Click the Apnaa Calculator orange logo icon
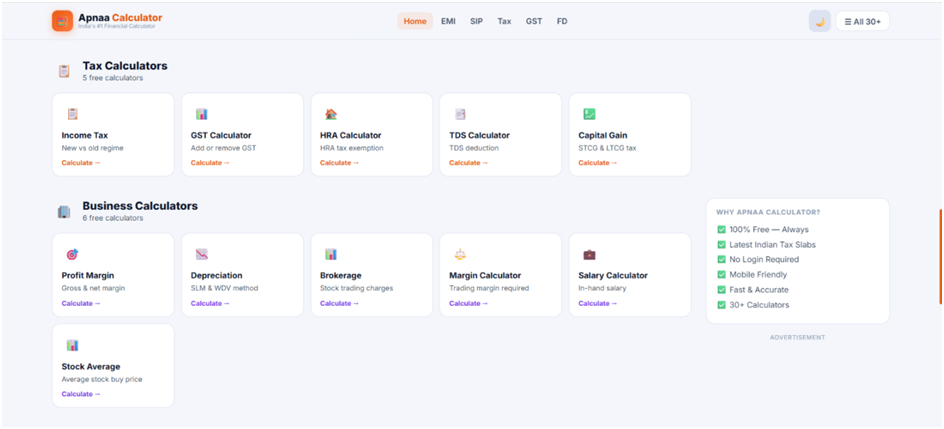 [63, 21]
